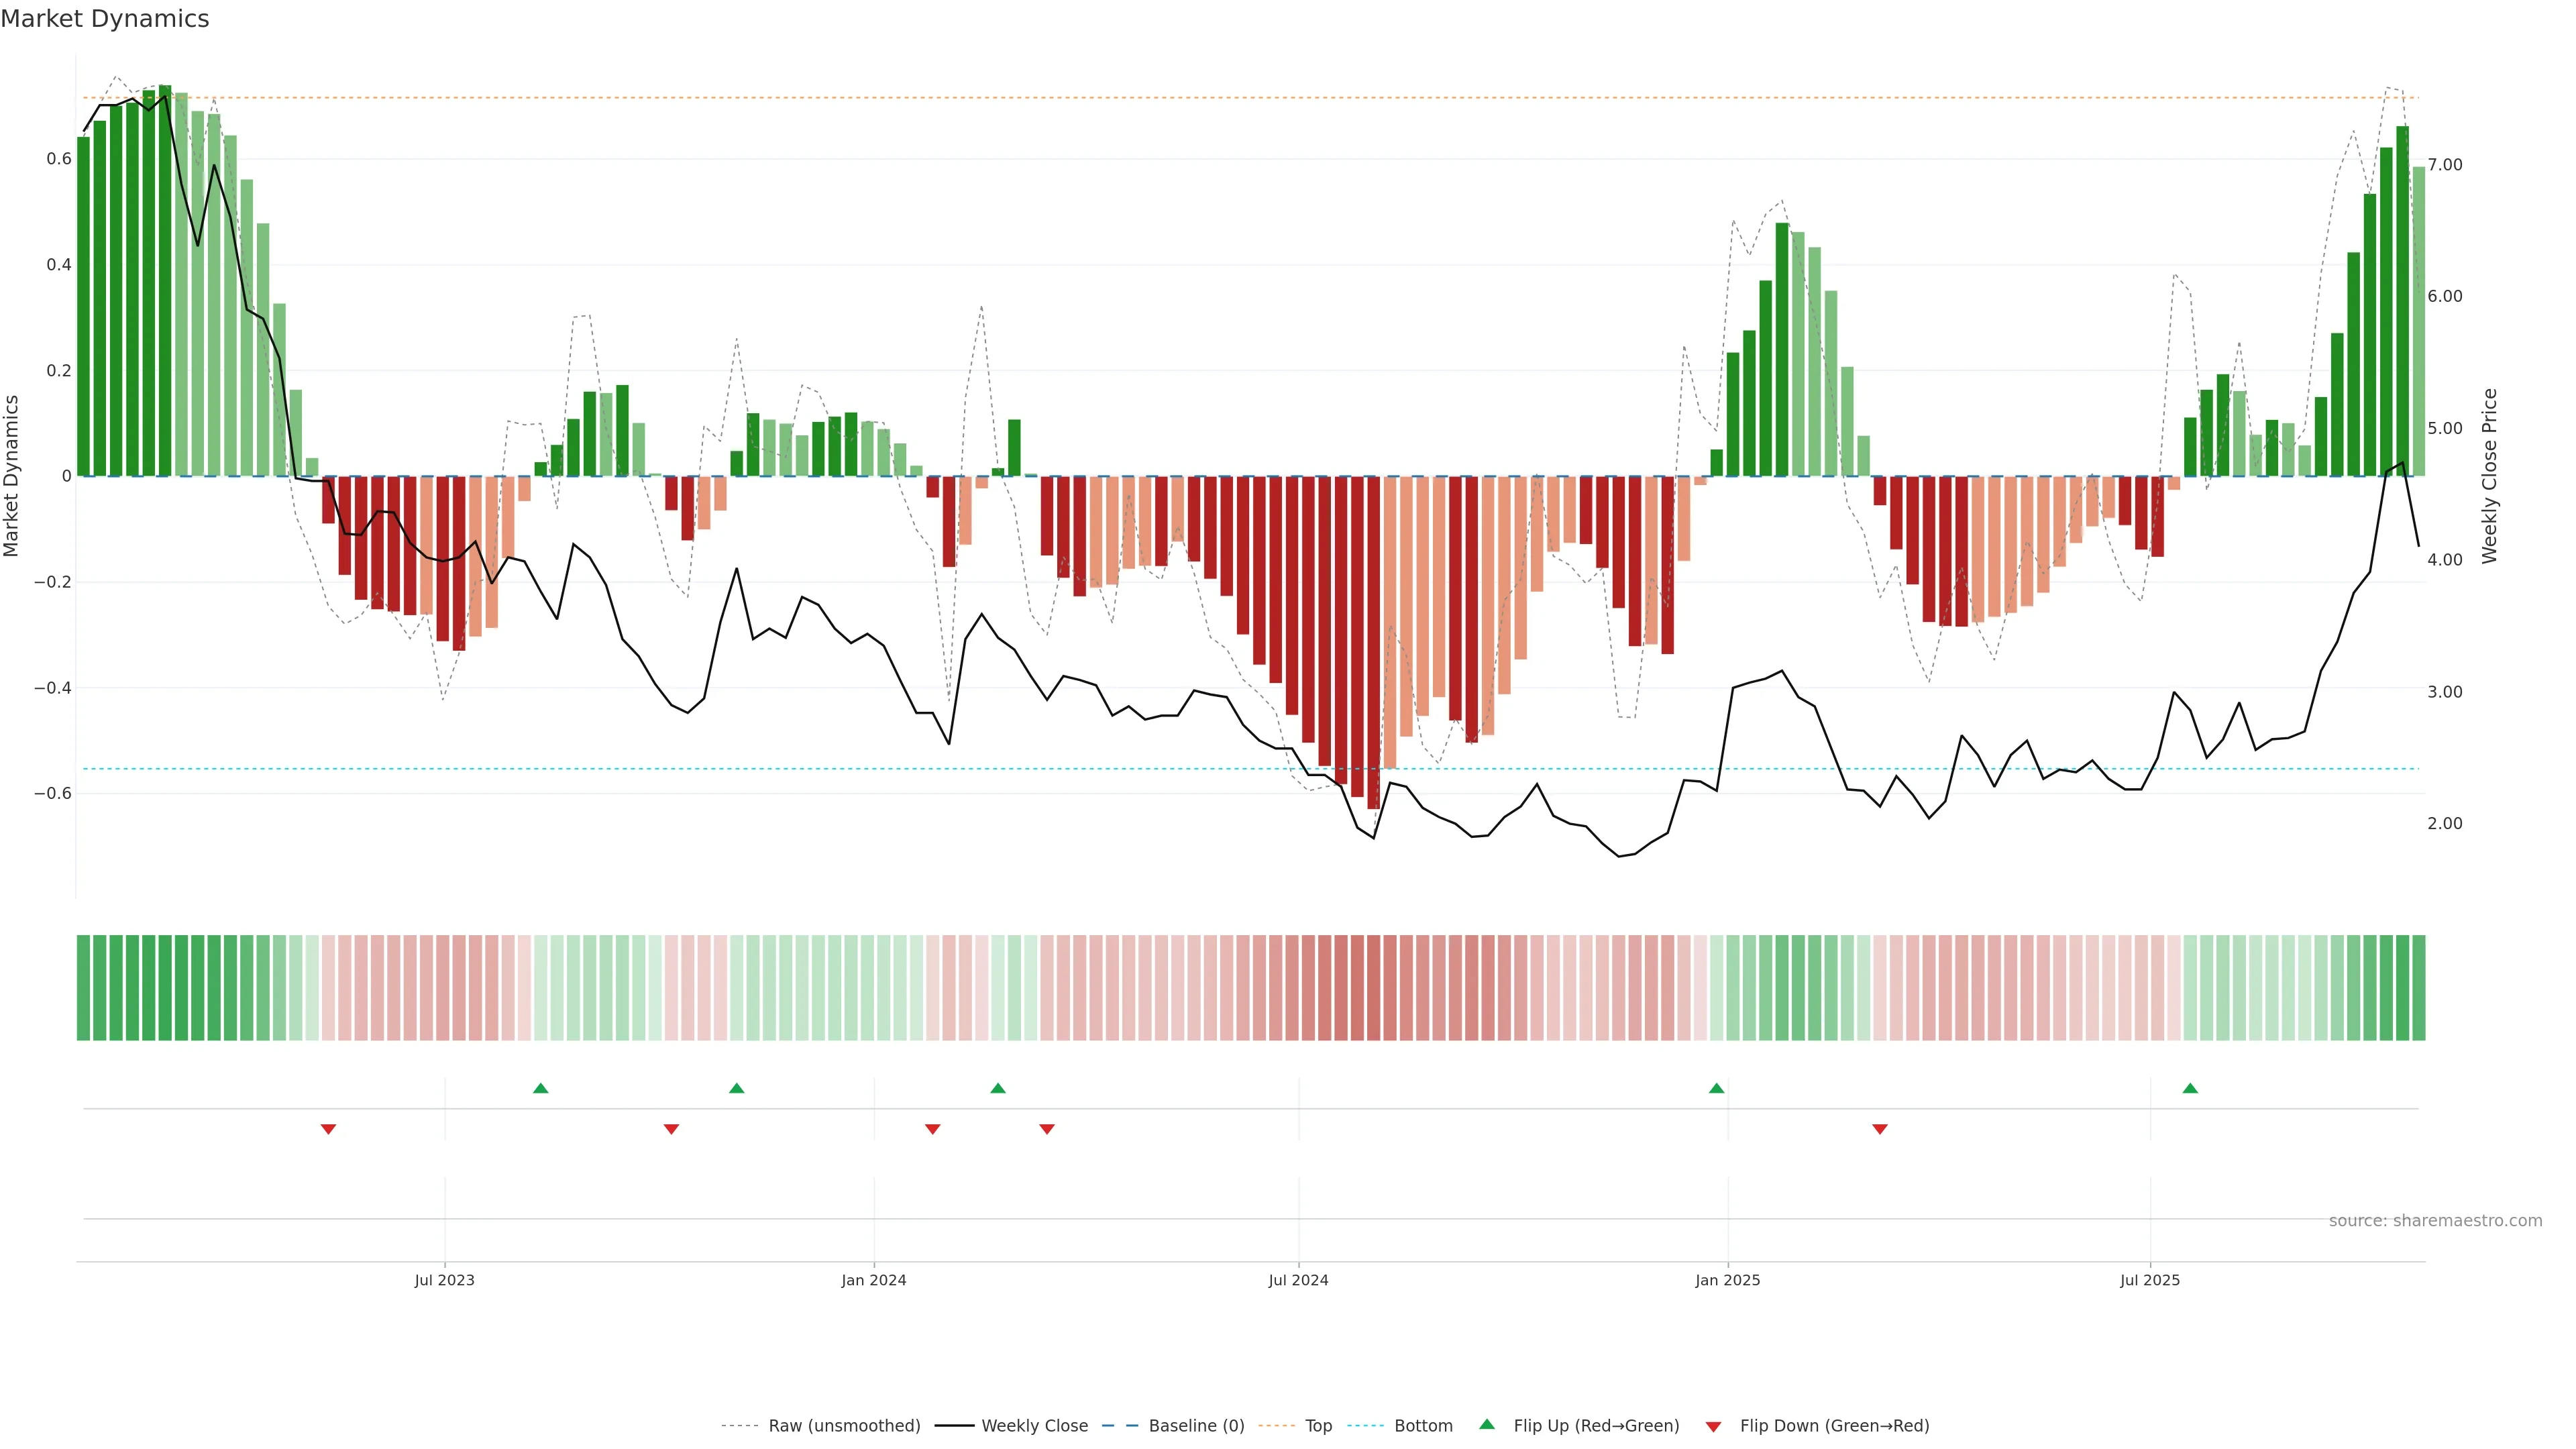This screenshot has height=1449, width=2576.
Task: Toggle the Weekly Close legend entry
Action: [x=1034, y=1426]
